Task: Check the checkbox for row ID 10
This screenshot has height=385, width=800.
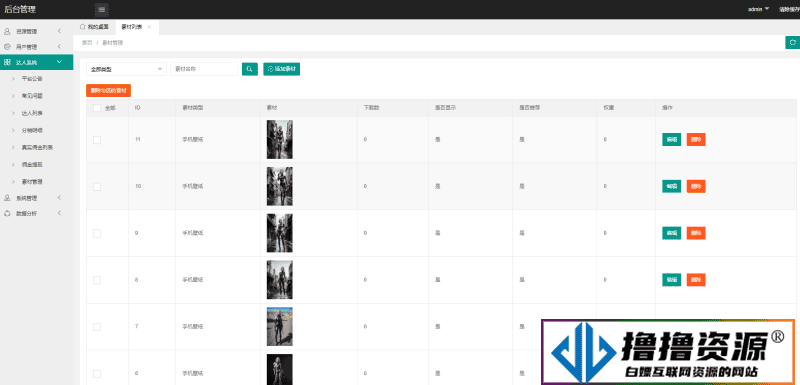Action: pos(97,187)
